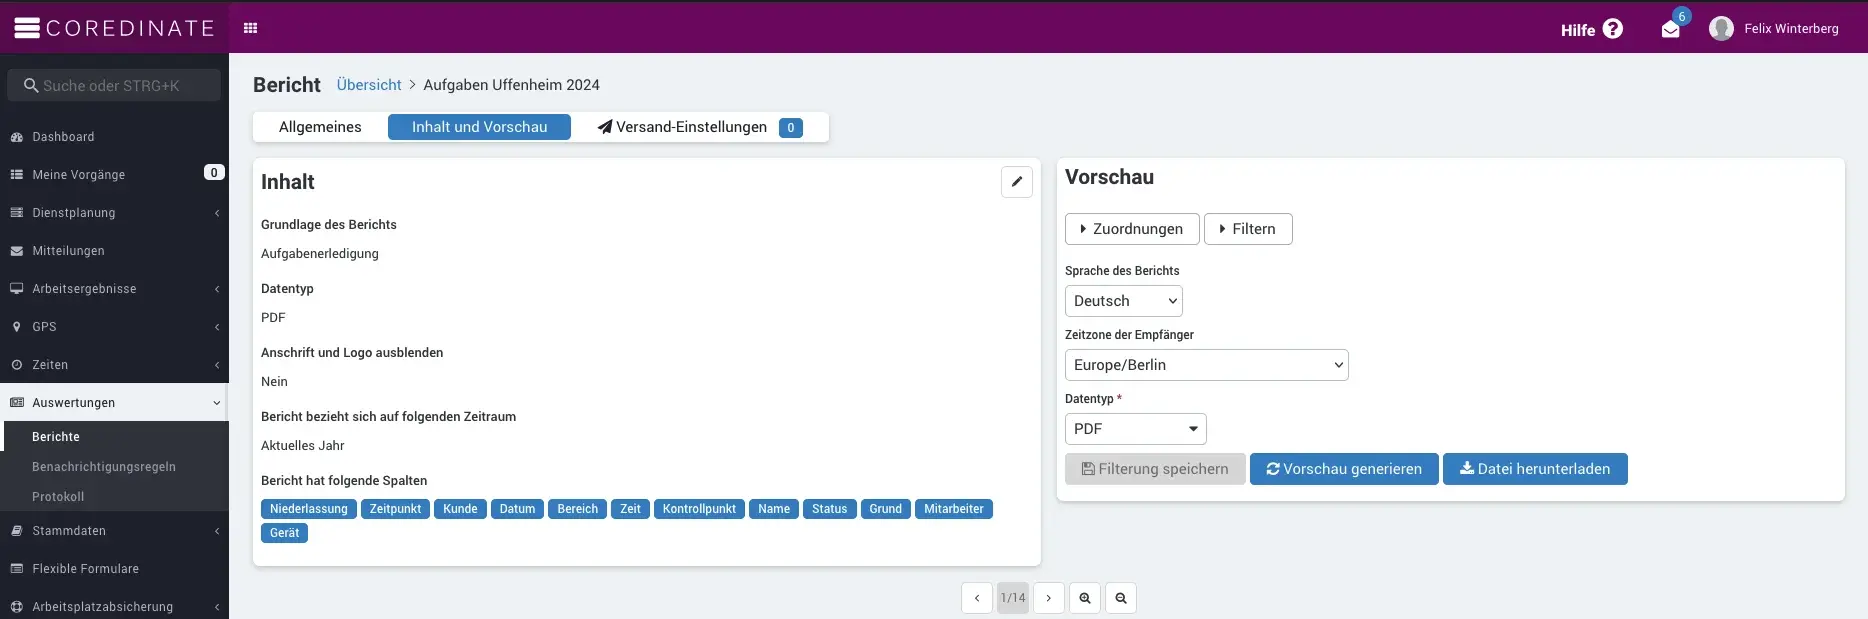Click the Mitarbeiter column tag

[x=953, y=509]
